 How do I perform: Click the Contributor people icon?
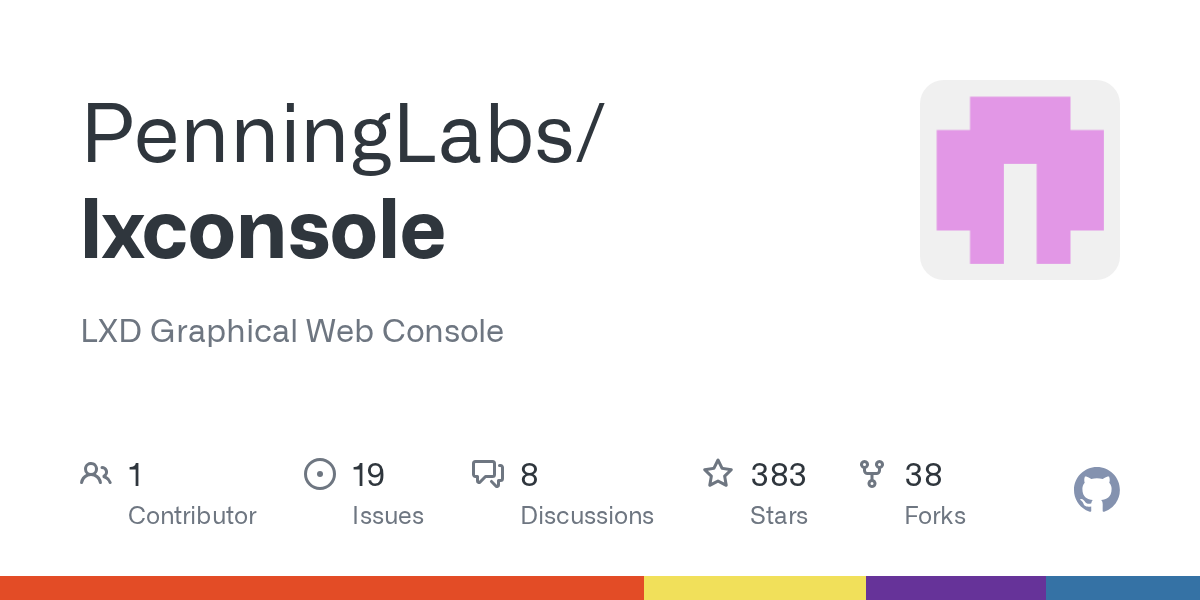coord(96,474)
